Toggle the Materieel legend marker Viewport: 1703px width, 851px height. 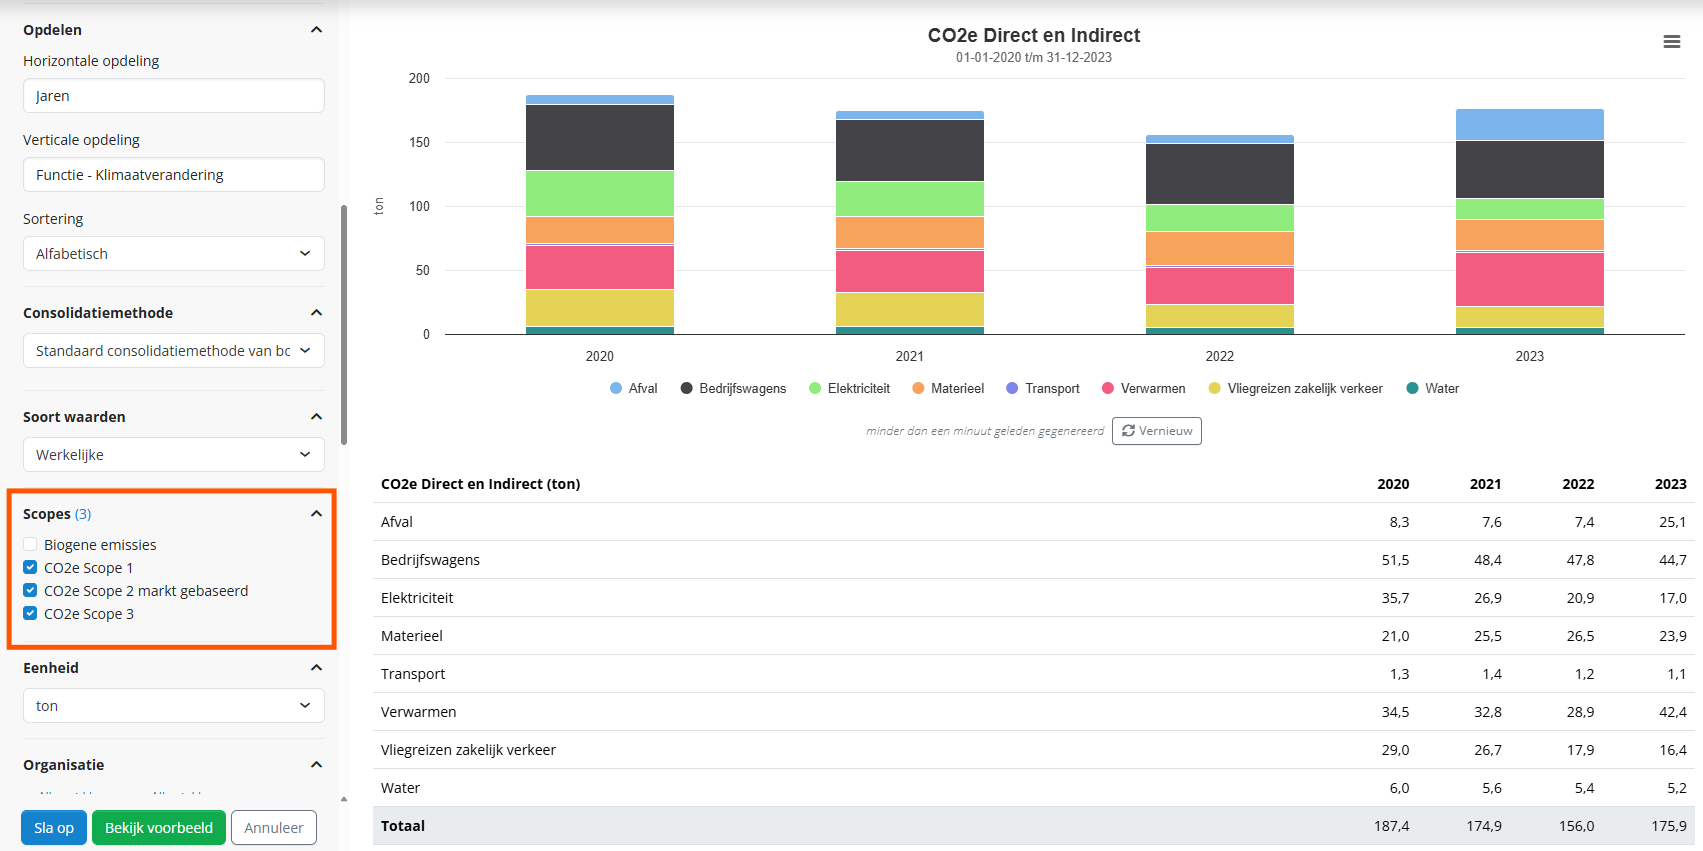click(x=918, y=388)
